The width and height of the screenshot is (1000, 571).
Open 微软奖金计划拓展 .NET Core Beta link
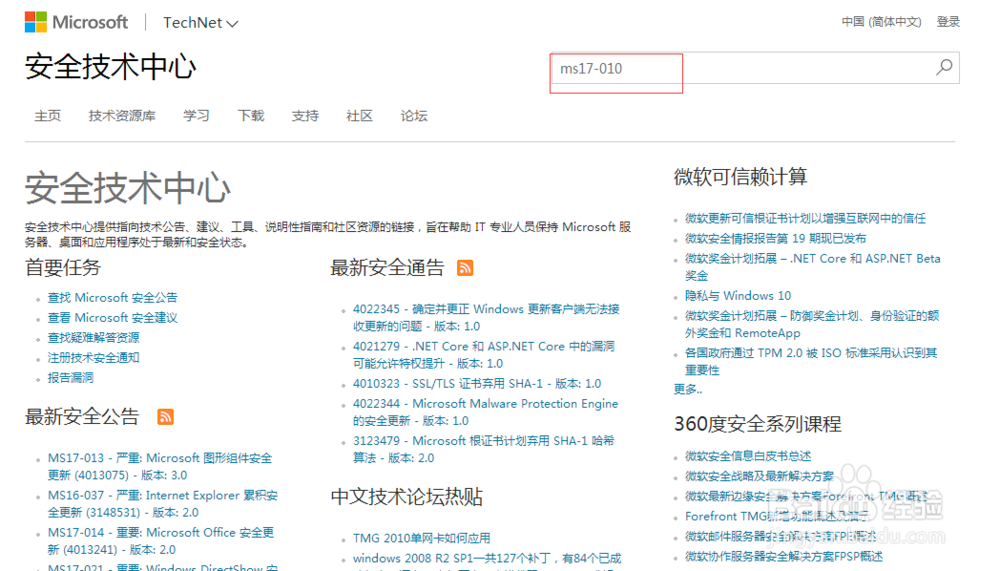click(x=813, y=267)
